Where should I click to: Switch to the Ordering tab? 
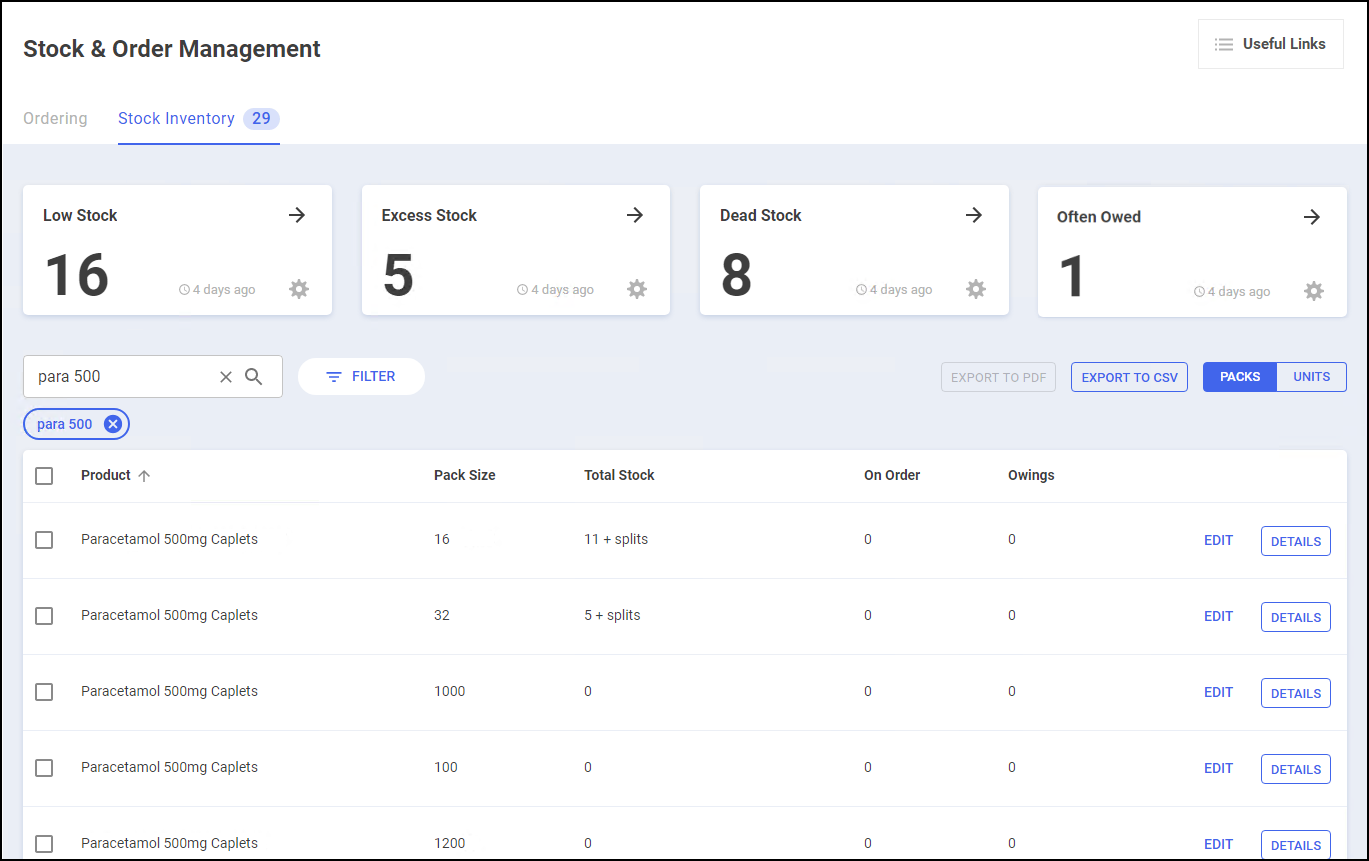[x=55, y=119]
